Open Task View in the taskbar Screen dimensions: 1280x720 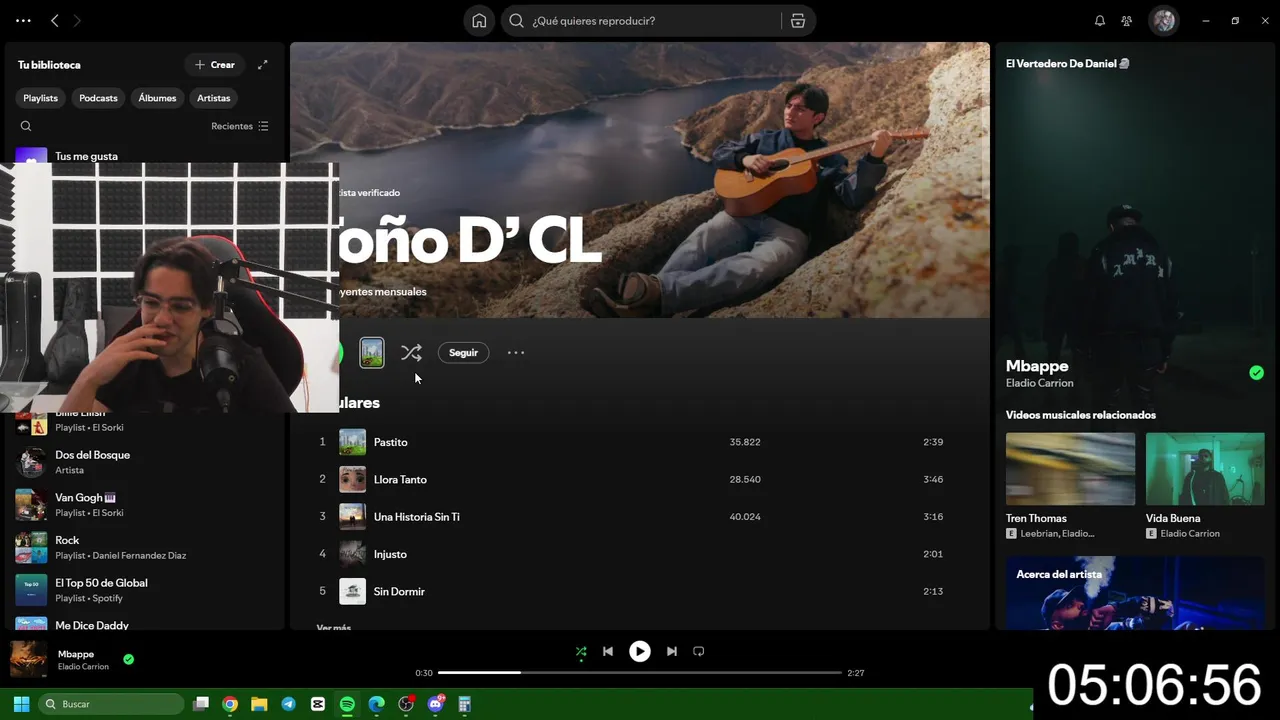201,704
